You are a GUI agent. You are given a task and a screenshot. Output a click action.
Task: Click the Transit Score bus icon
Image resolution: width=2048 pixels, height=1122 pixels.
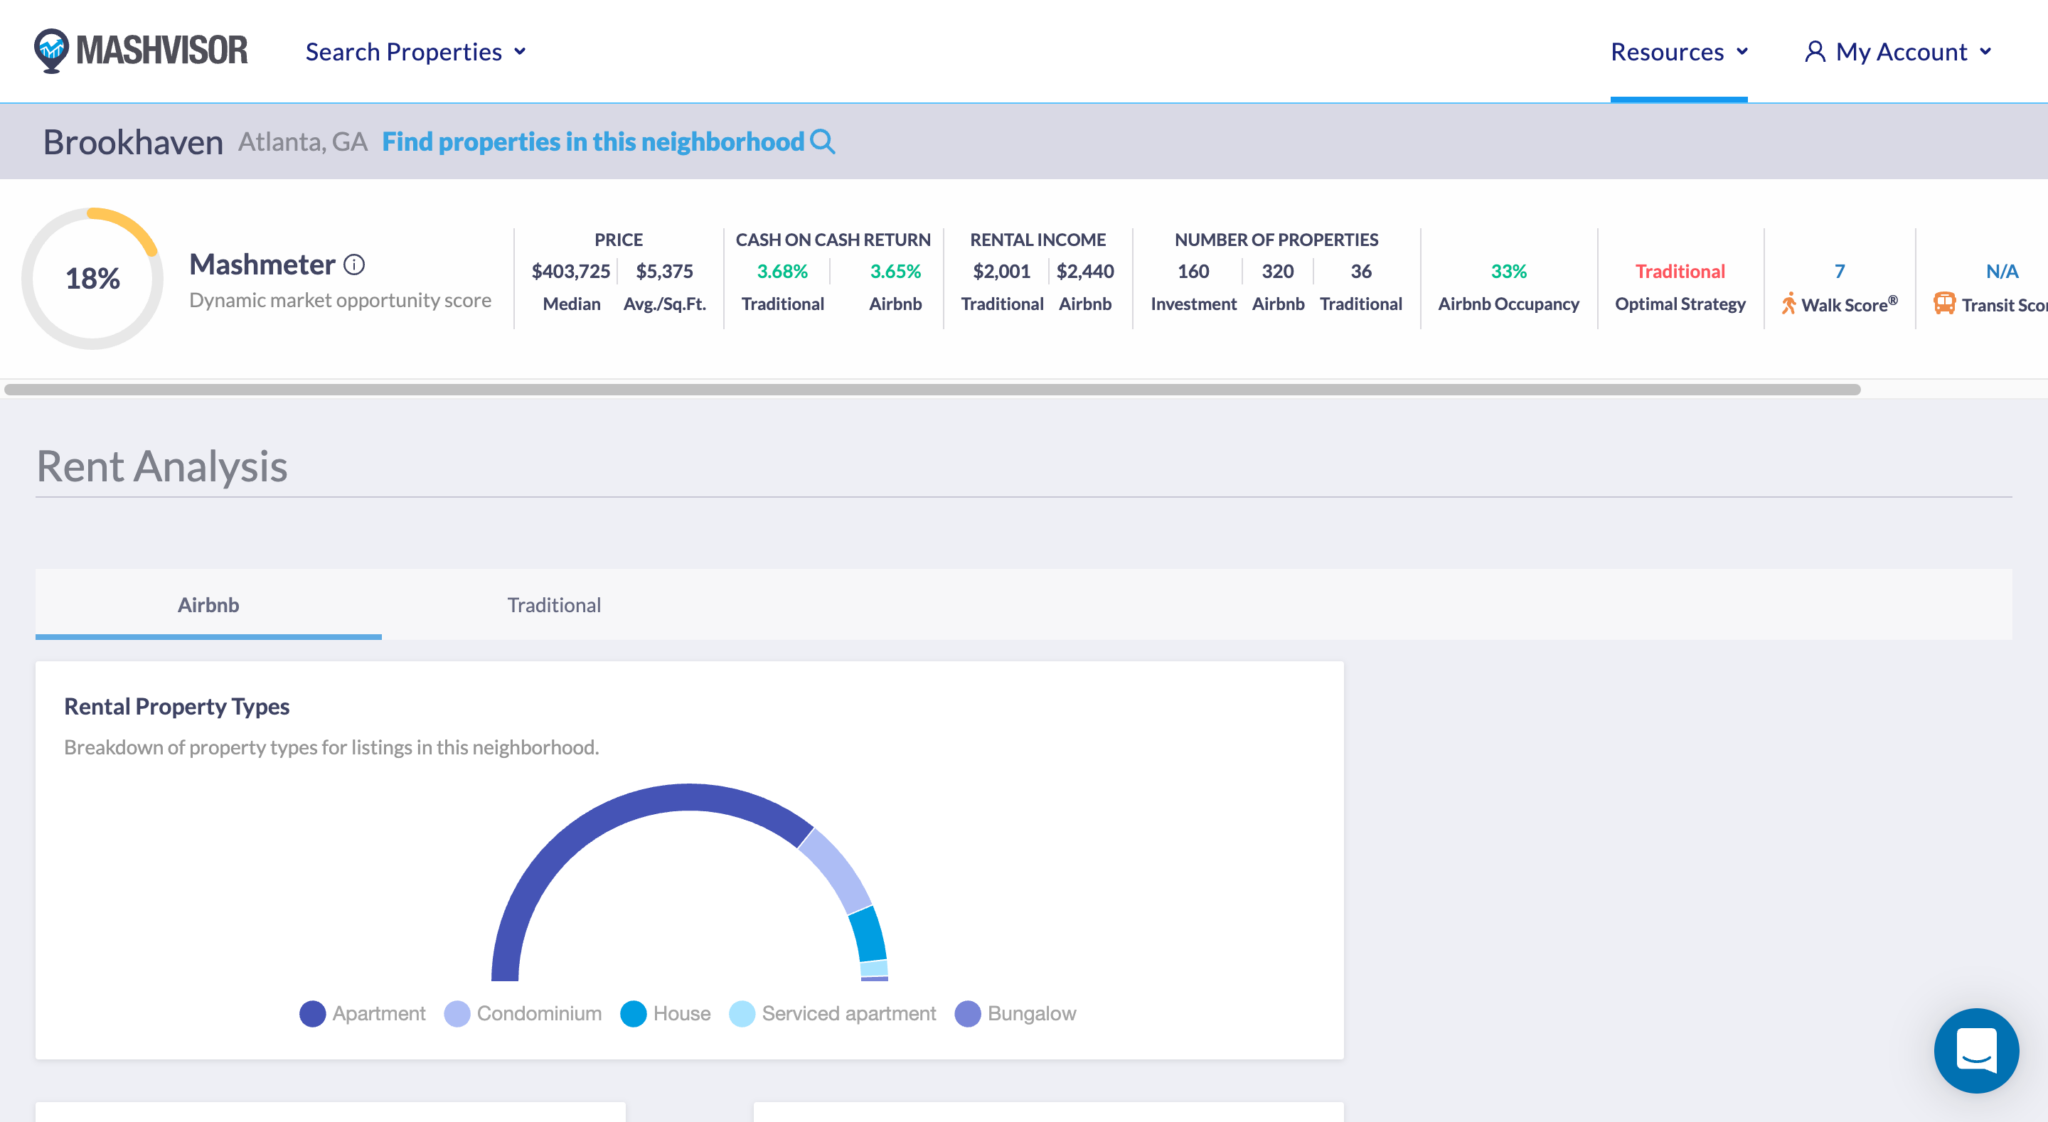pos(1943,303)
